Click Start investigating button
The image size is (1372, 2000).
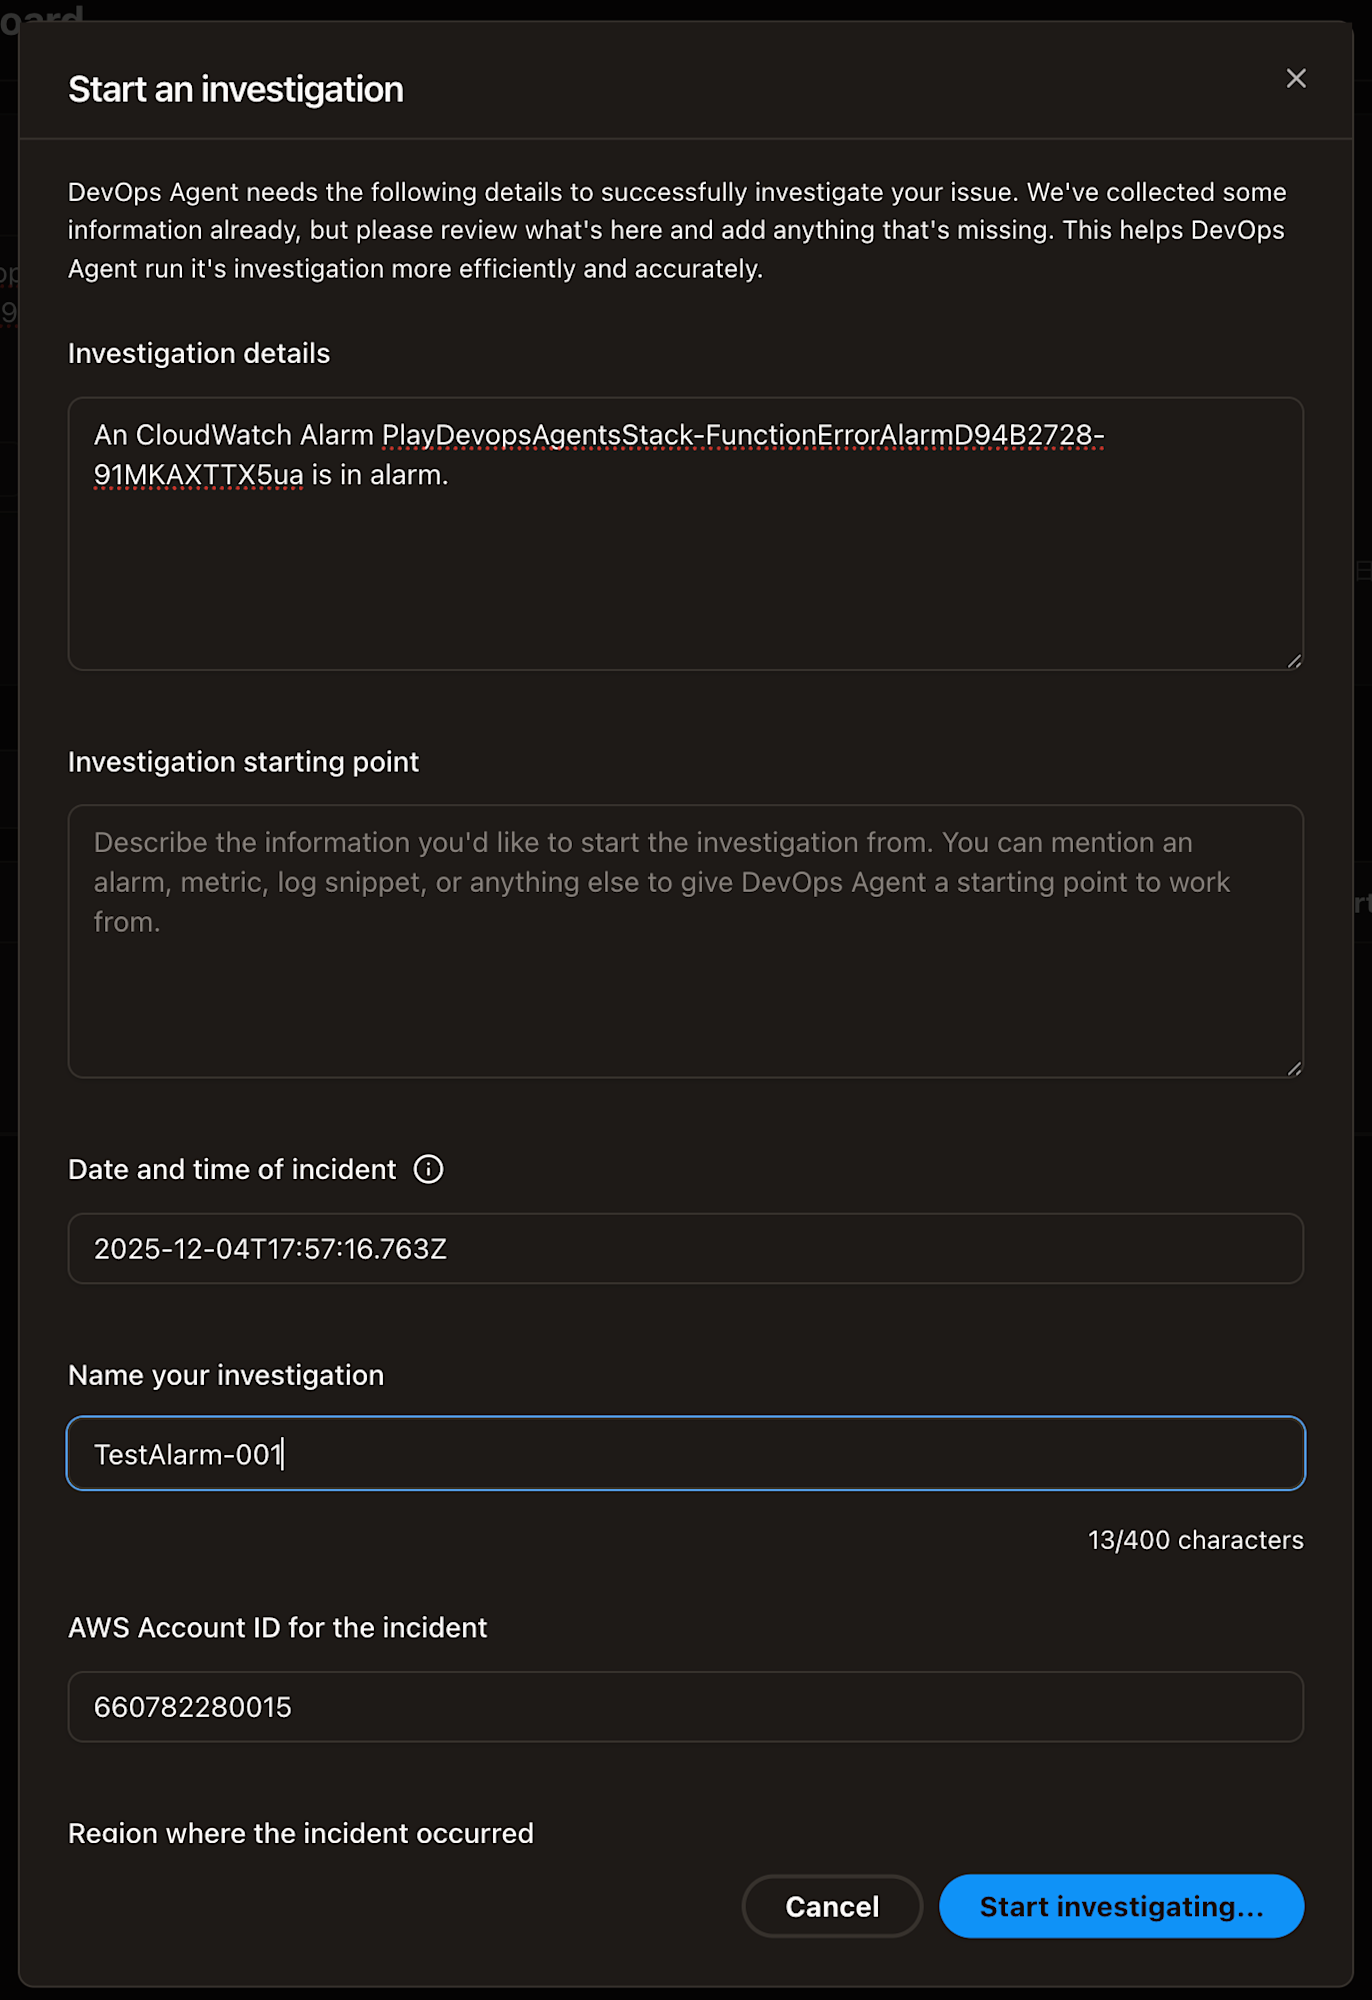(1121, 1906)
